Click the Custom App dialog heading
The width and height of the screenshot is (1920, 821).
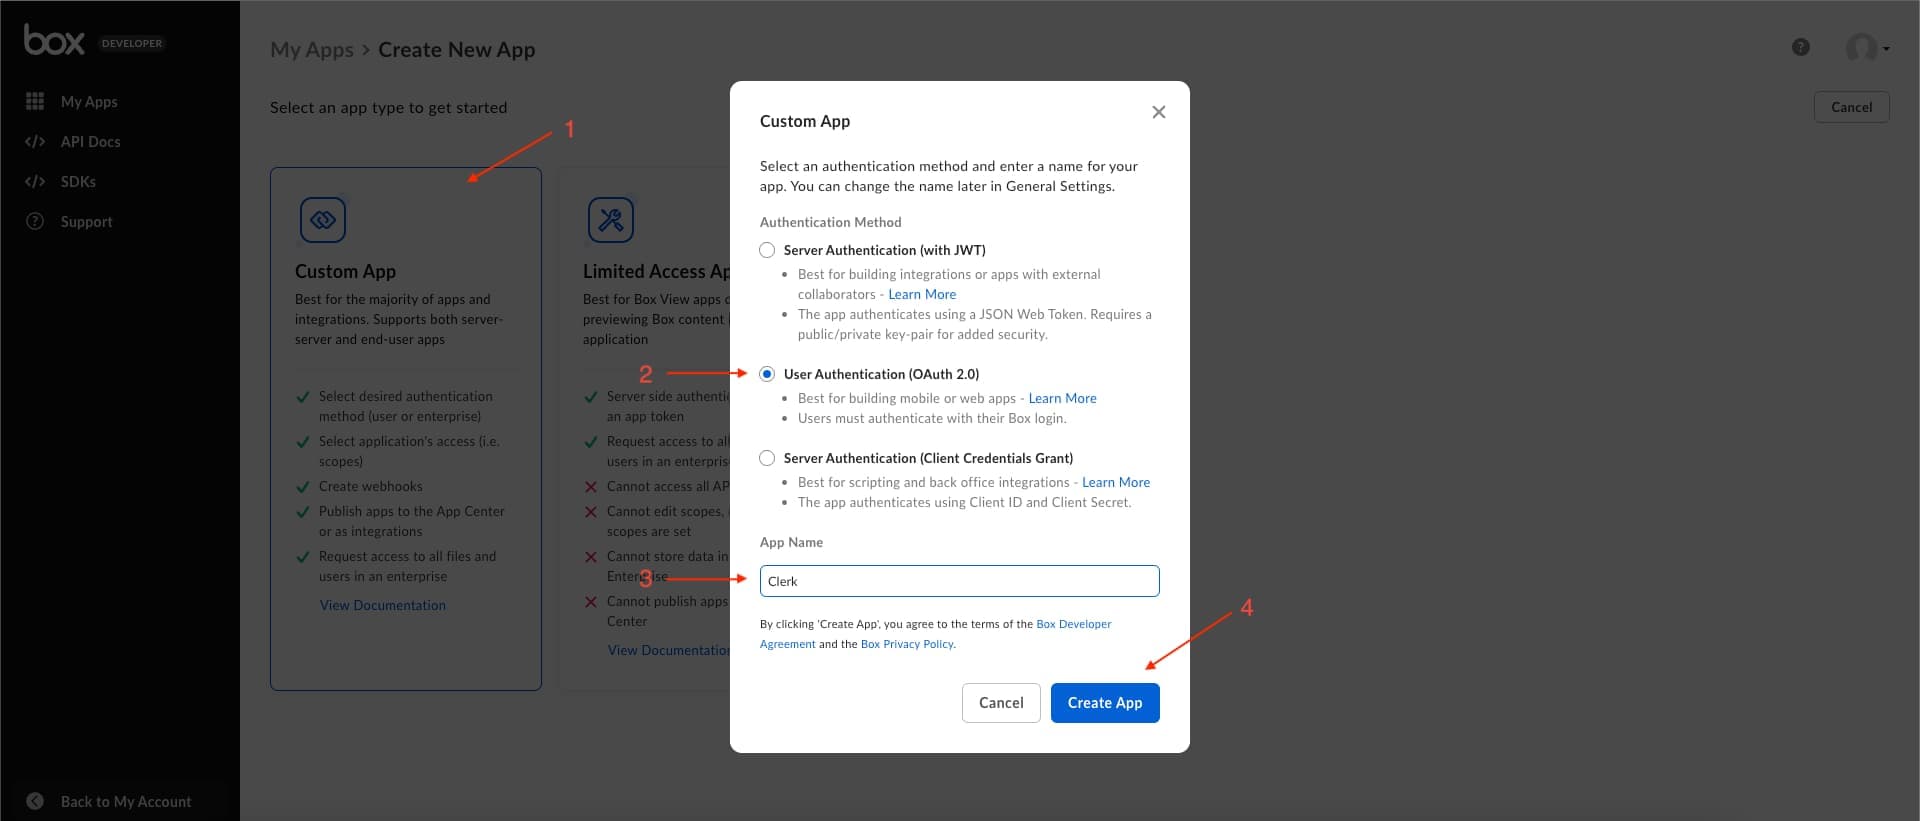click(x=805, y=121)
